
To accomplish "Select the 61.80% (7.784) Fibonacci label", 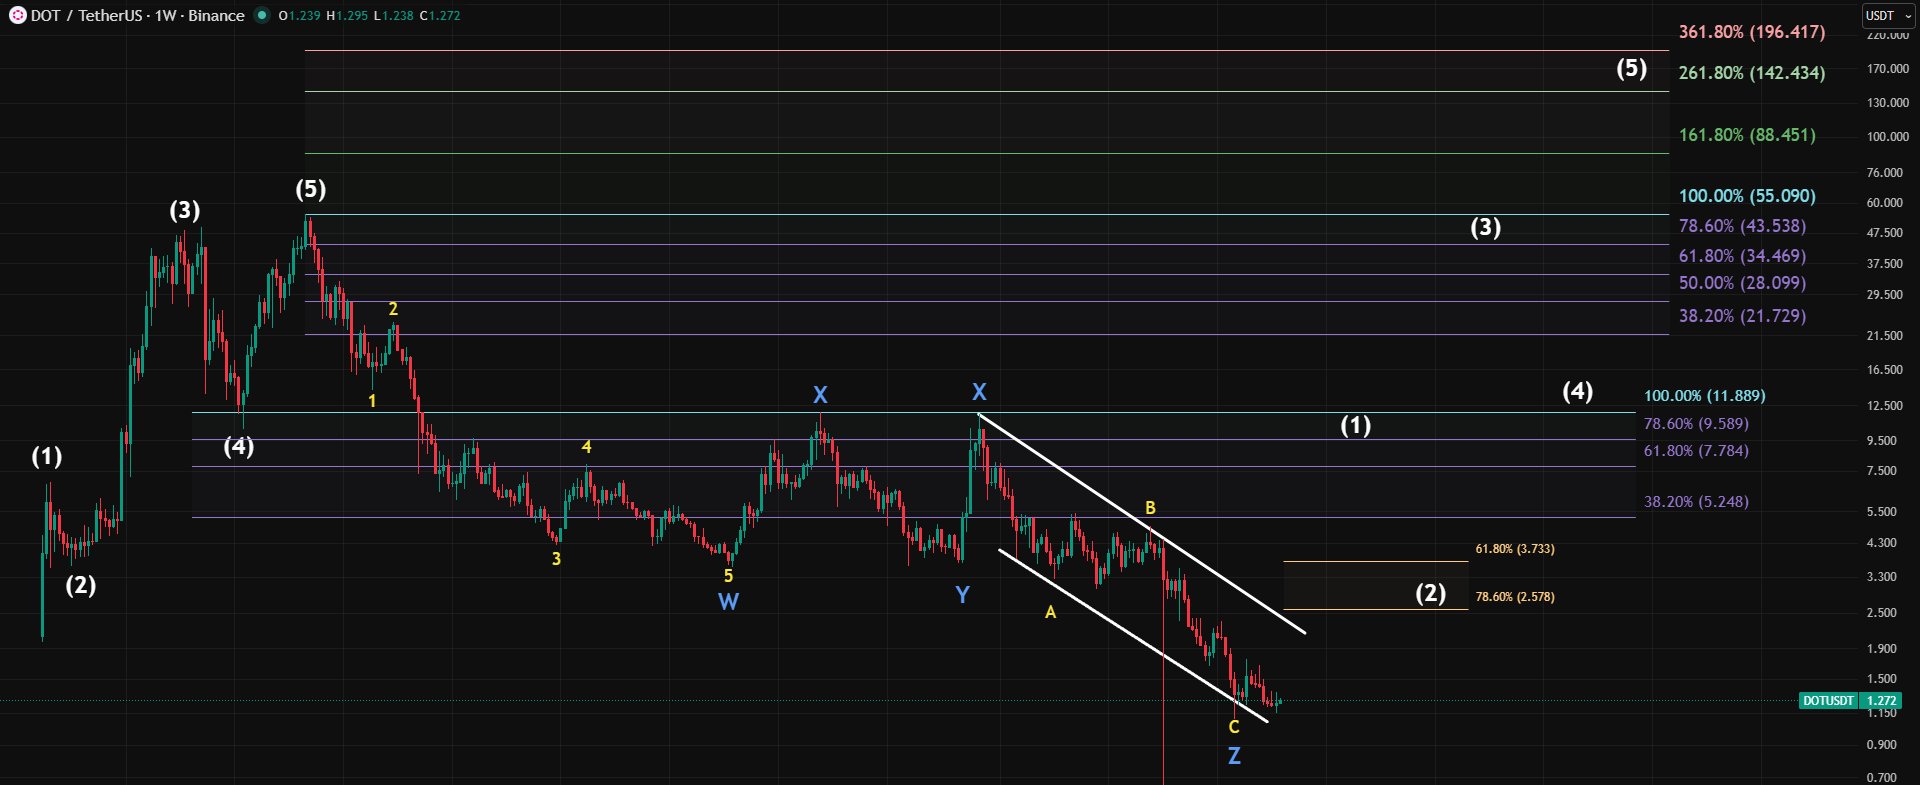I will click(1696, 451).
